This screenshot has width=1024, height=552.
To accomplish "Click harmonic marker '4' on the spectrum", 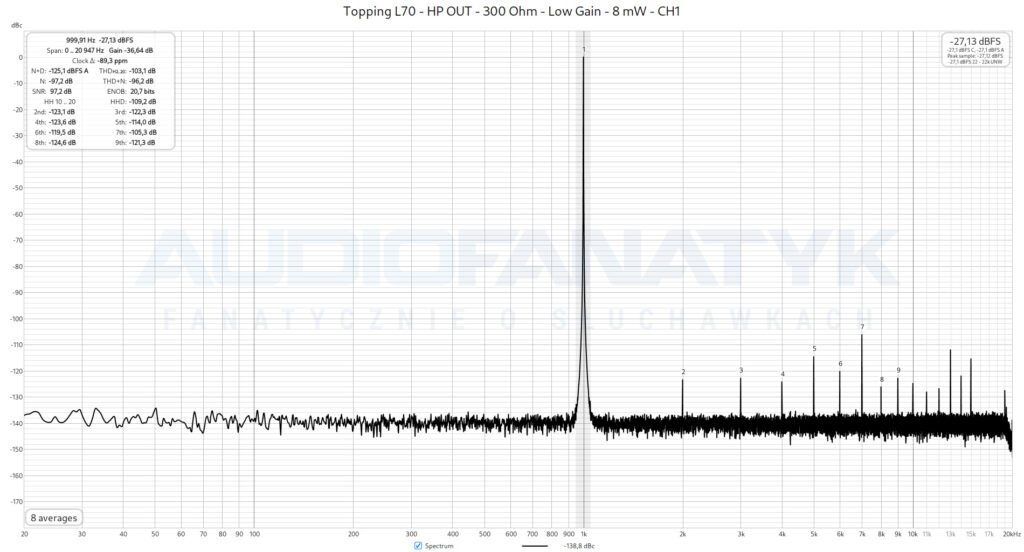I will click(x=782, y=374).
